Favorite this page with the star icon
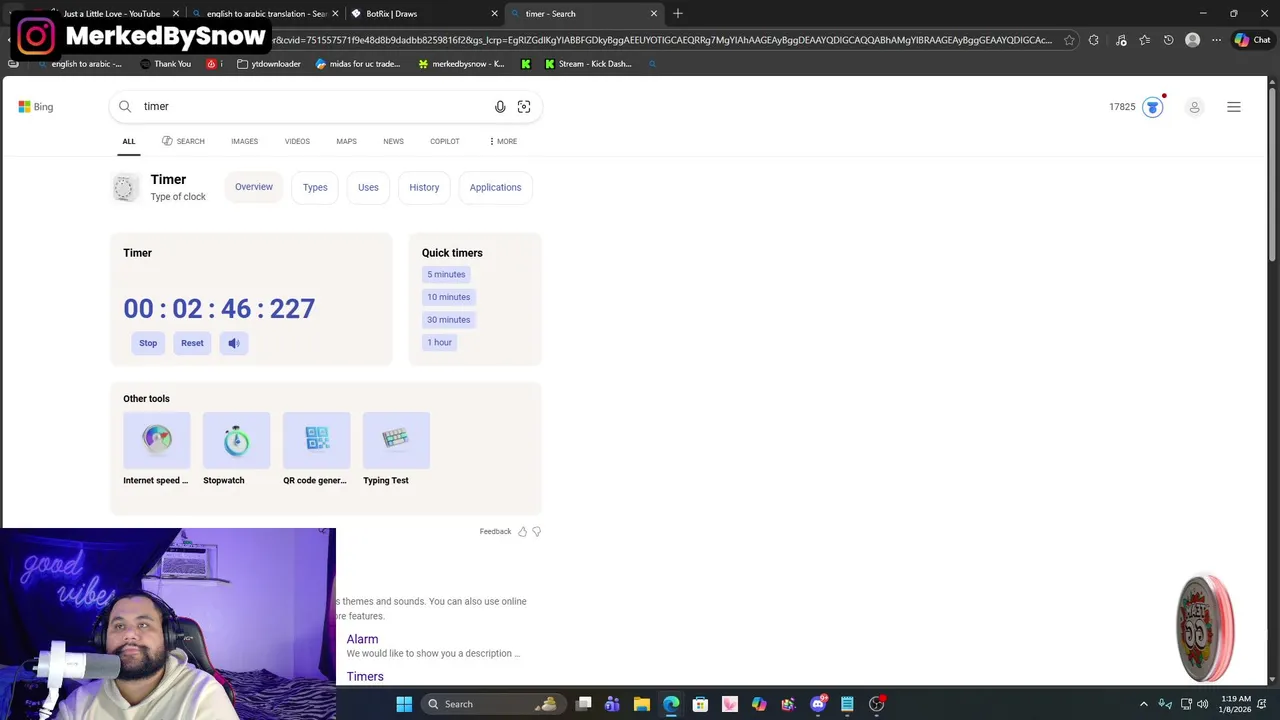Screen dimensions: 1280x720 coord(1069,40)
